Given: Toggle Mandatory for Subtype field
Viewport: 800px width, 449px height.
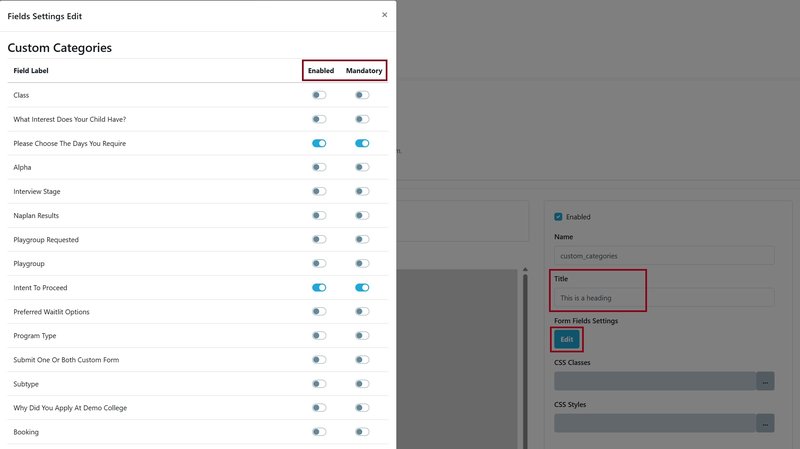Looking at the screenshot, I should 362,384.
